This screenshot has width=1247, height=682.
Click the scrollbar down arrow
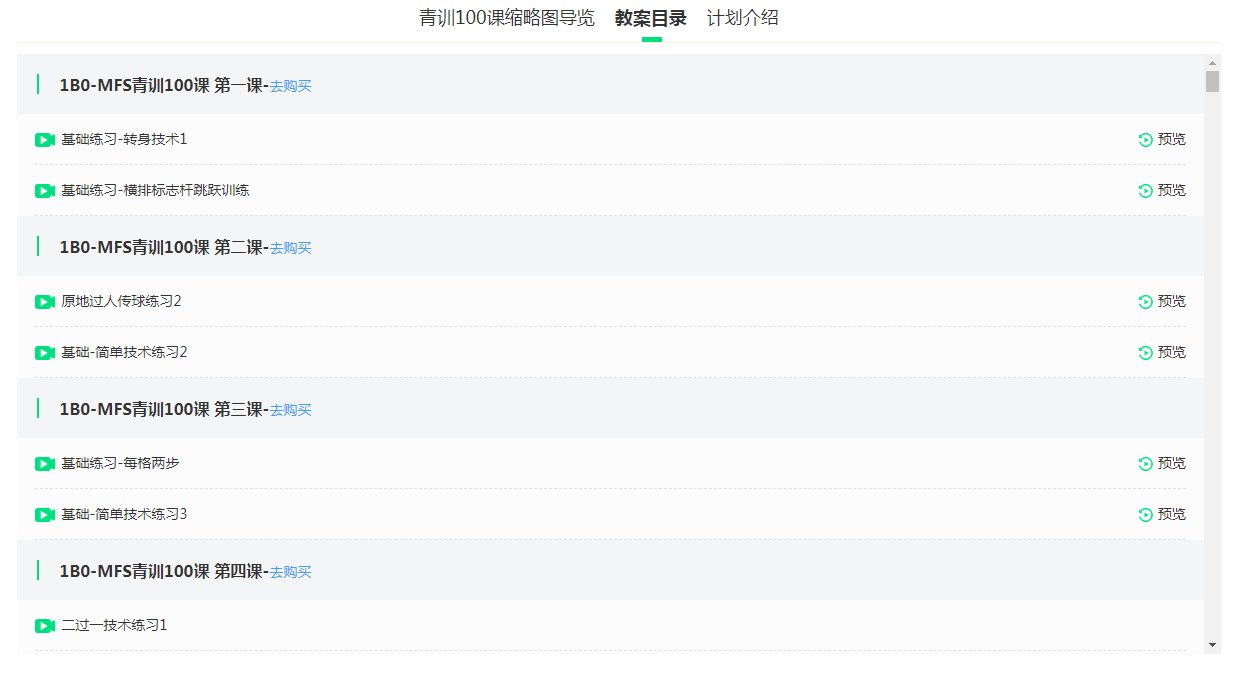pyautogui.click(x=1212, y=645)
